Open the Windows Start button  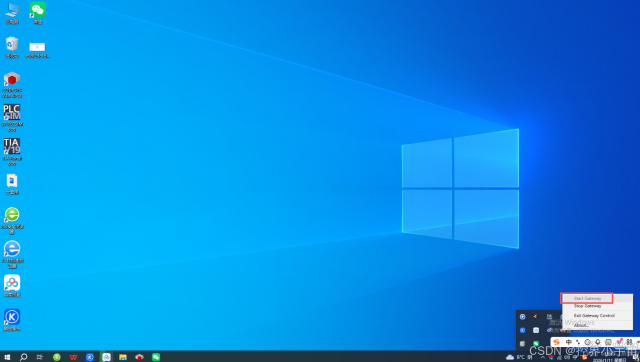tap(7, 357)
